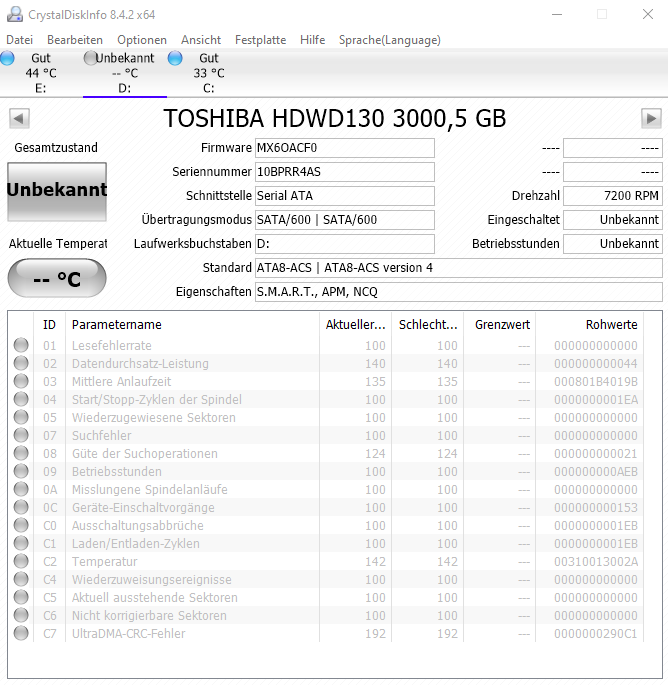Viewport: 668px width, 685px height.
Task: Click the -- °C temperature button
Action: (57, 278)
